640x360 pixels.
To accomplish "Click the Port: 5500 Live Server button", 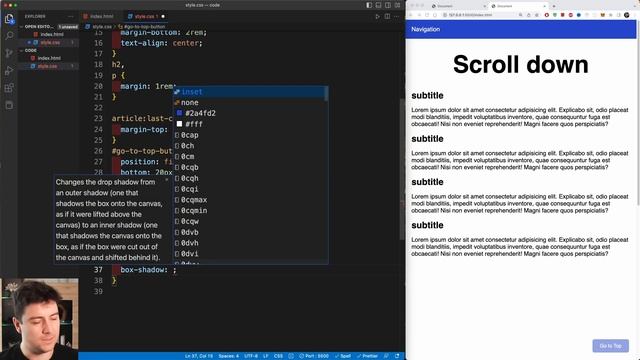I will tap(314, 356).
